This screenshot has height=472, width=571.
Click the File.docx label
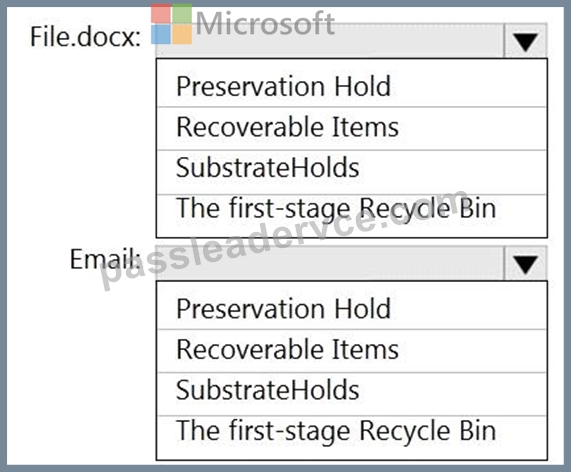(85, 37)
